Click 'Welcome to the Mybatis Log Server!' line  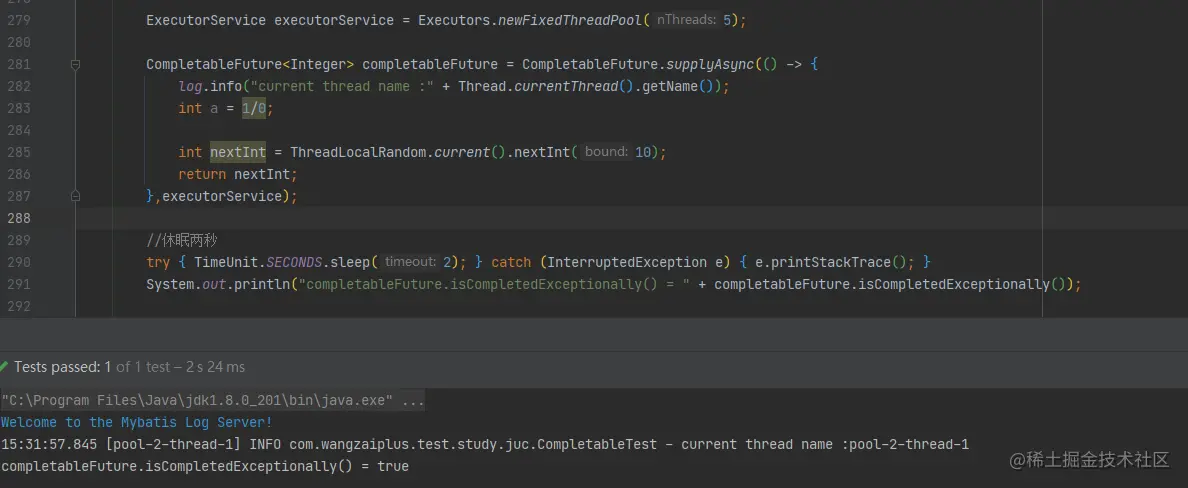(137, 422)
